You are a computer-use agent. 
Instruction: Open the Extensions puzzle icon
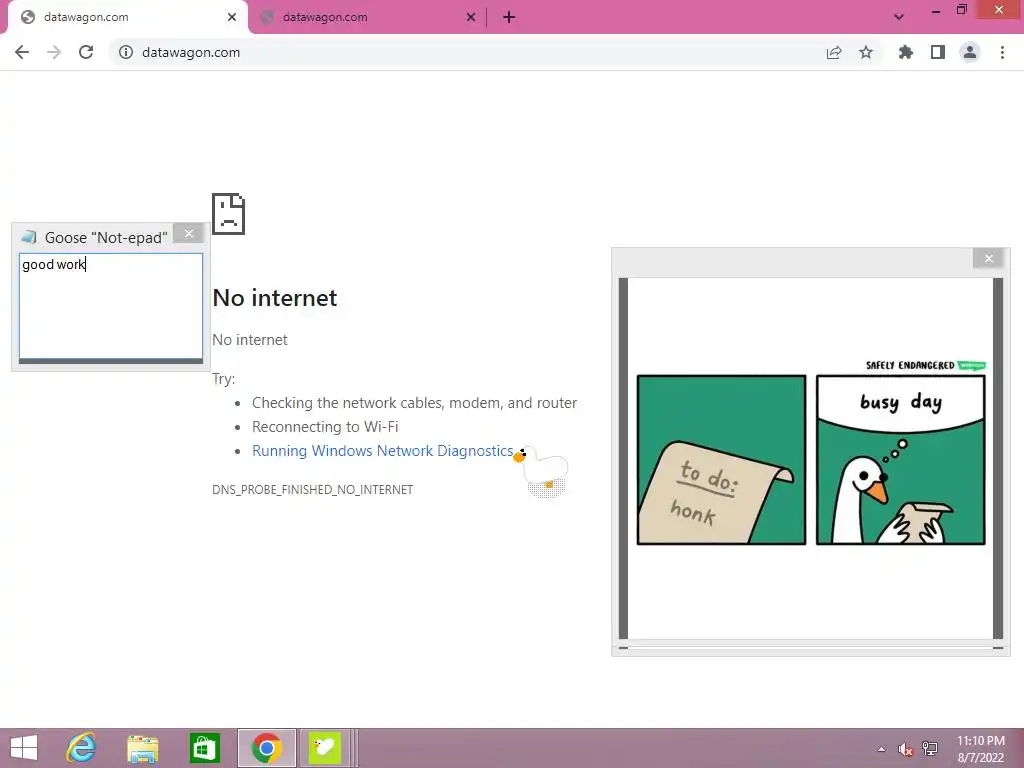(905, 52)
